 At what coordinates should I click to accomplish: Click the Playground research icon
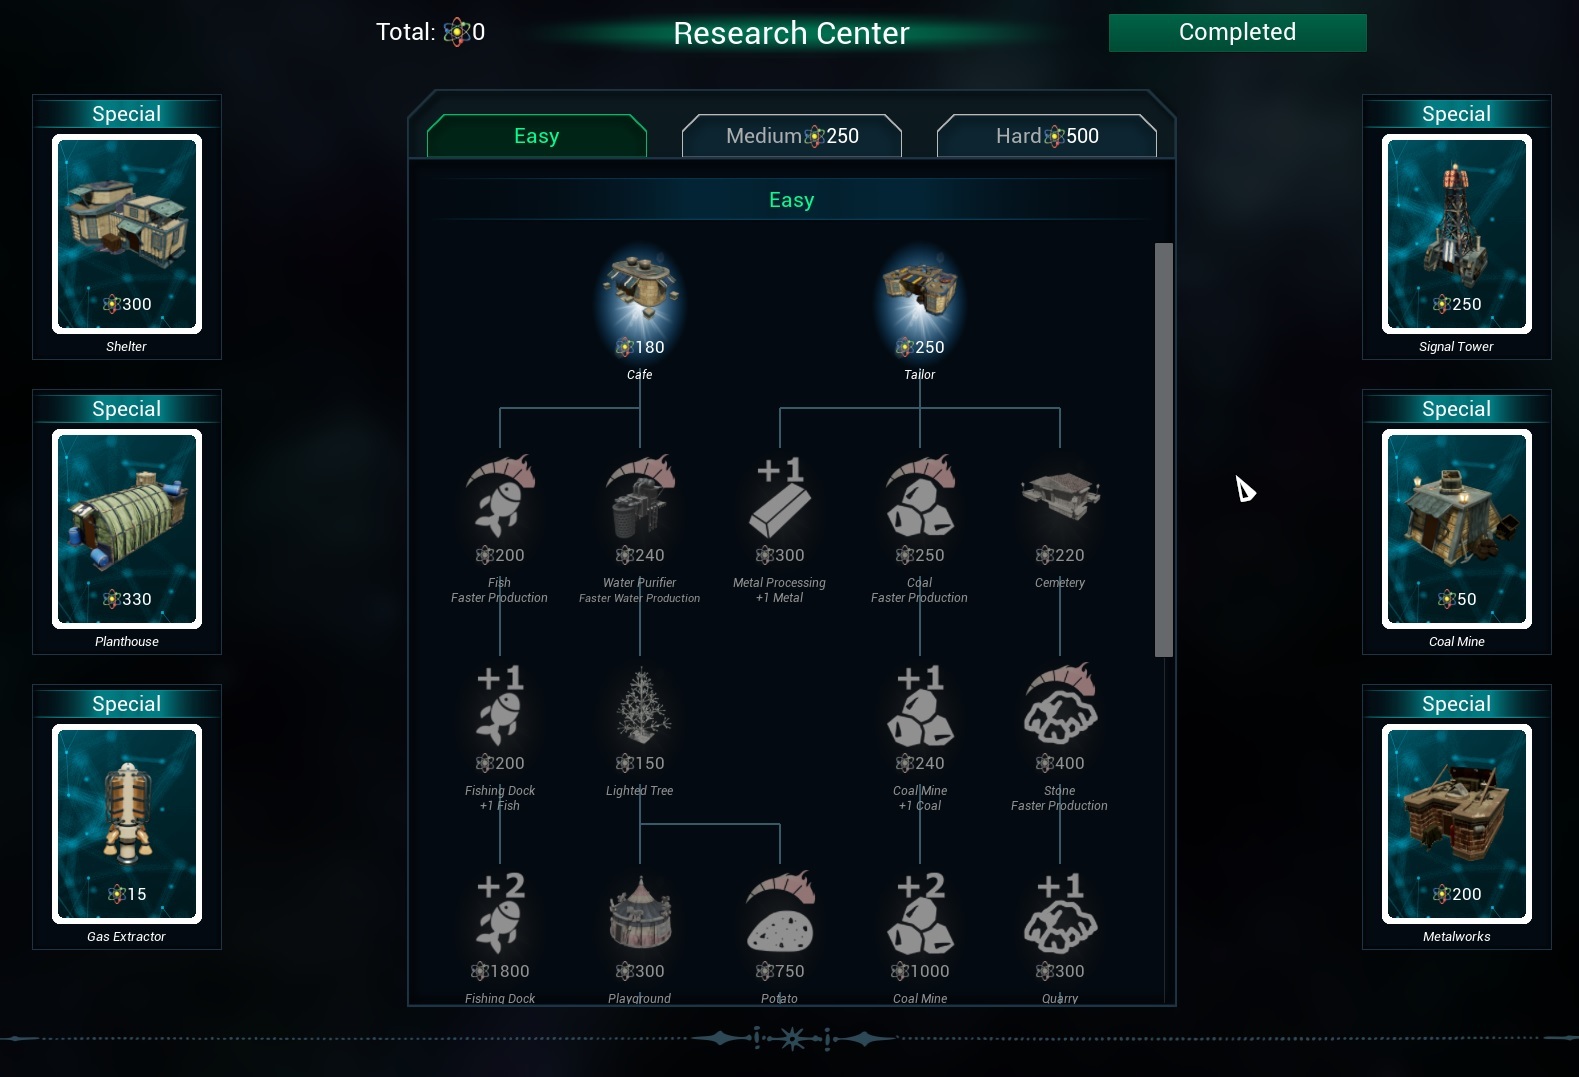click(x=640, y=913)
